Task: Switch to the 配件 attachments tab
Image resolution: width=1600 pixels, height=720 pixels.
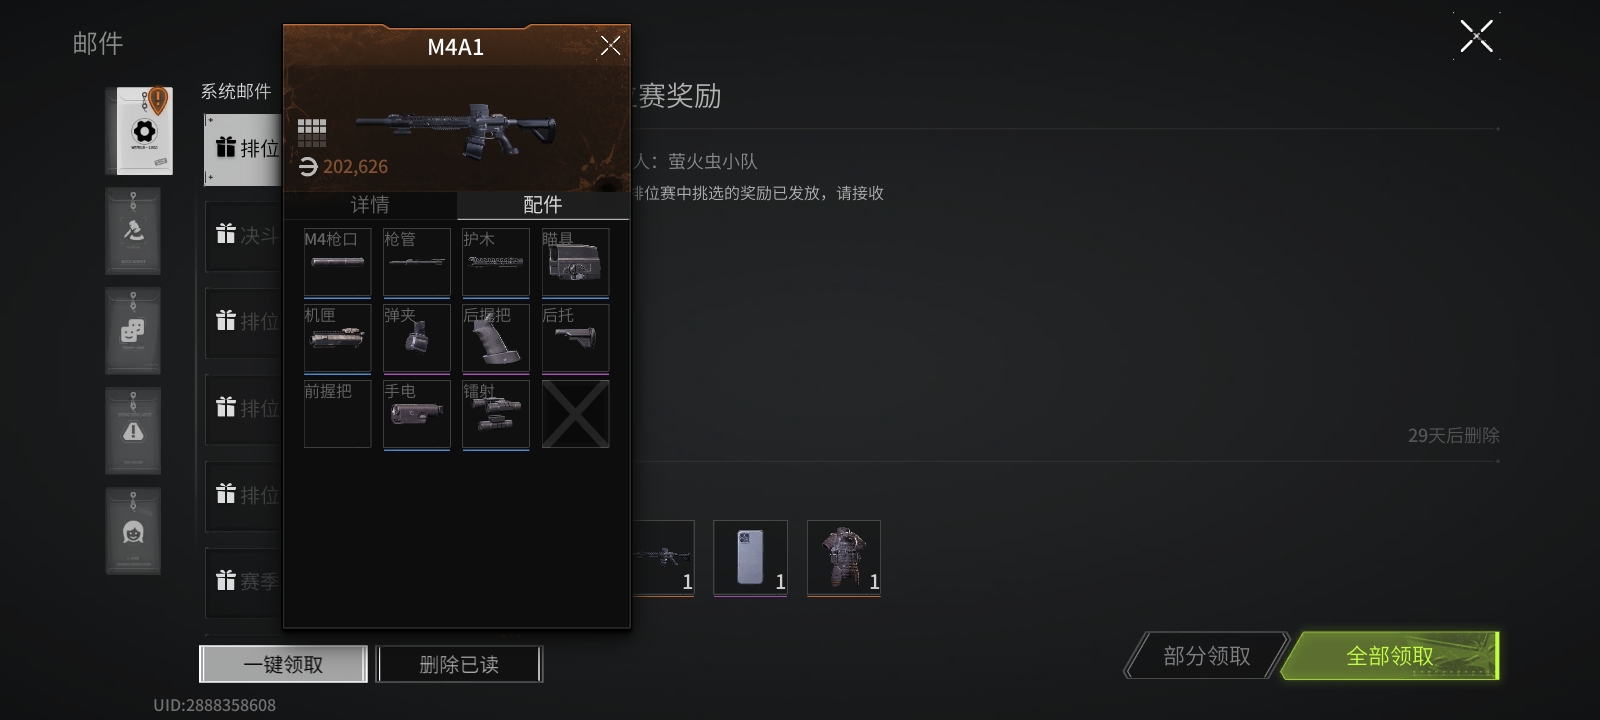Action: (x=543, y=205)
